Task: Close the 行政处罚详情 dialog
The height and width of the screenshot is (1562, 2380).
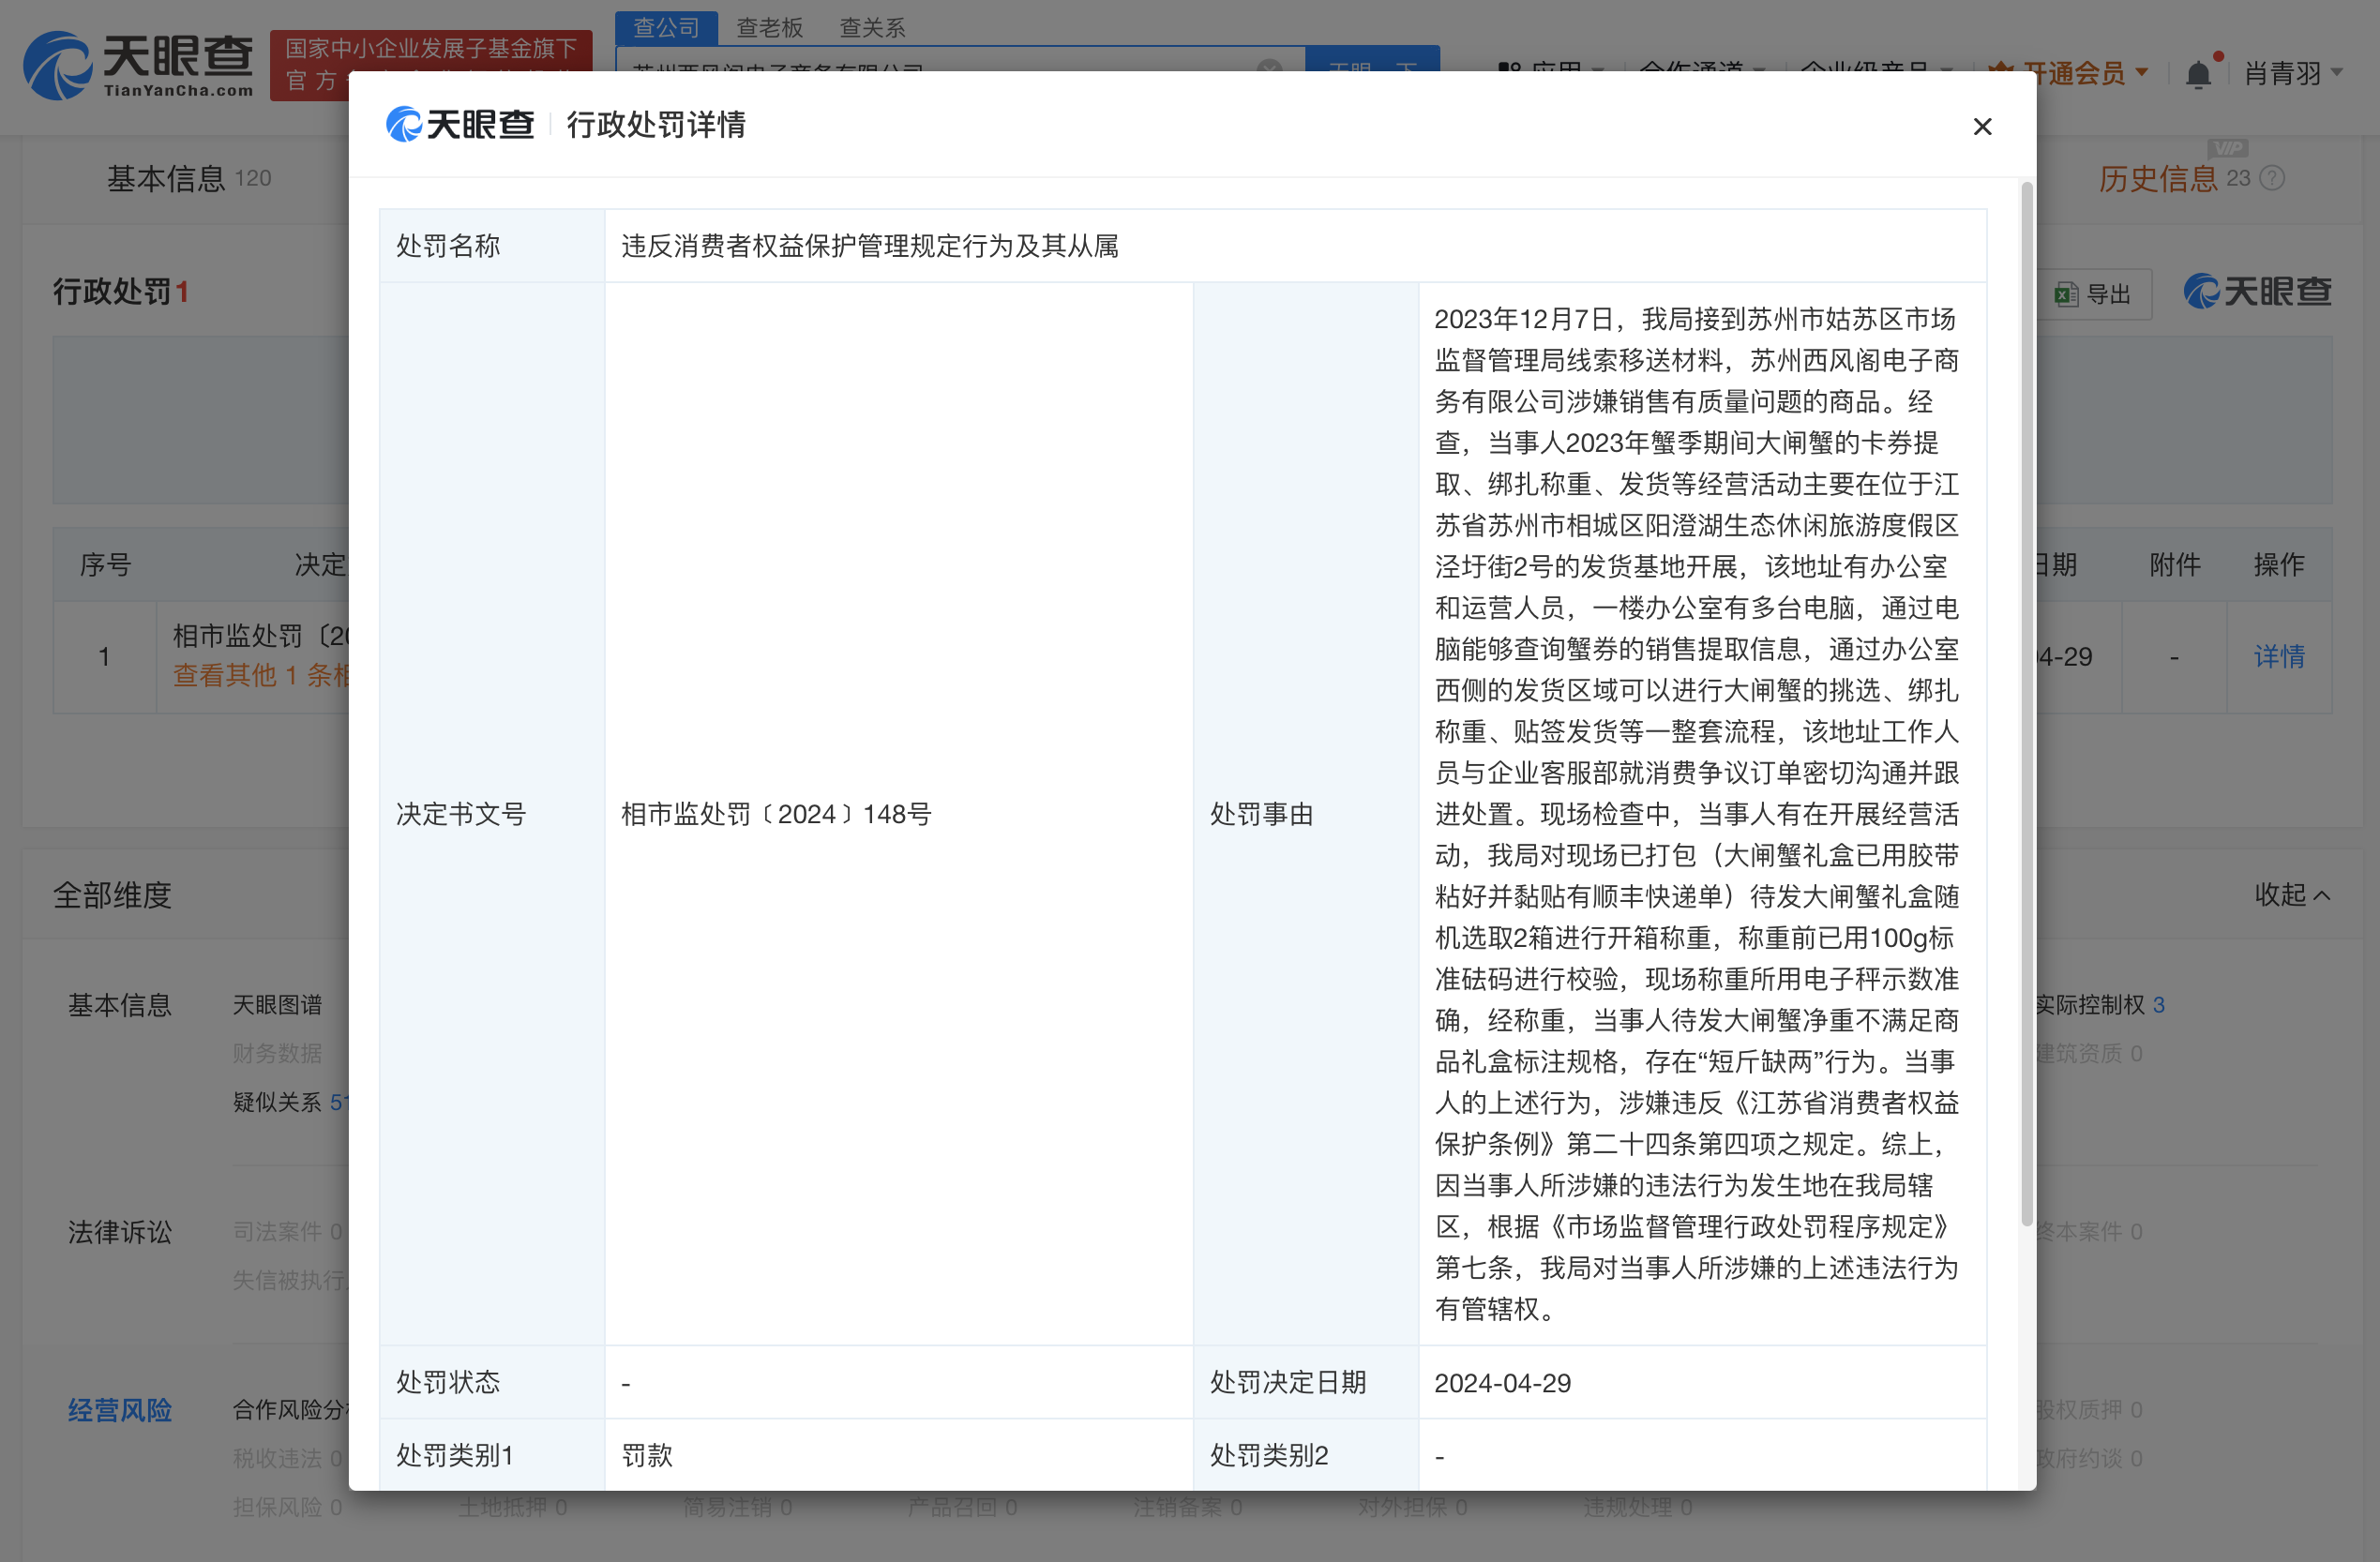Action: pyautogui.click(x=1983, y=126)
